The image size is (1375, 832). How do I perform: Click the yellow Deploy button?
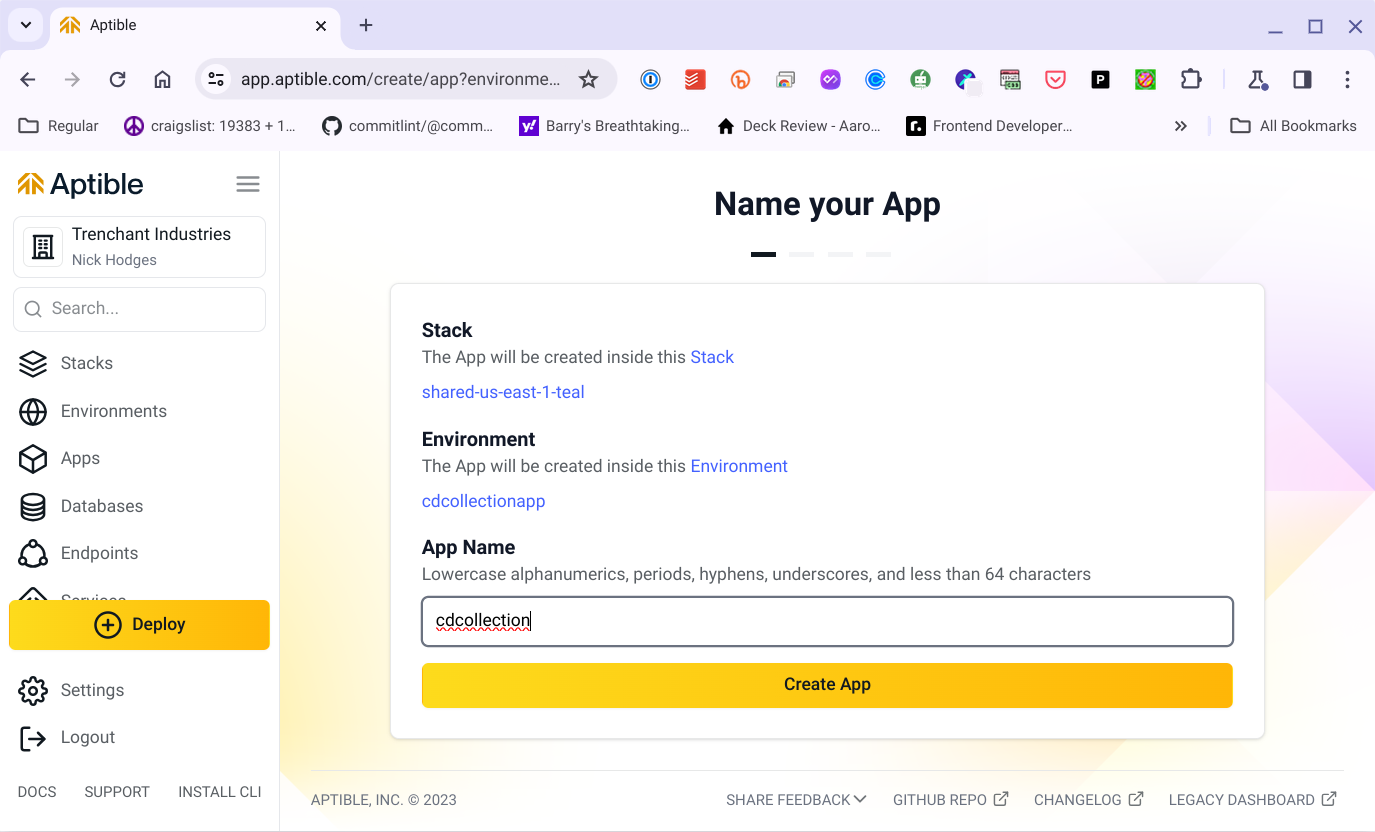[x=139, y=625]
